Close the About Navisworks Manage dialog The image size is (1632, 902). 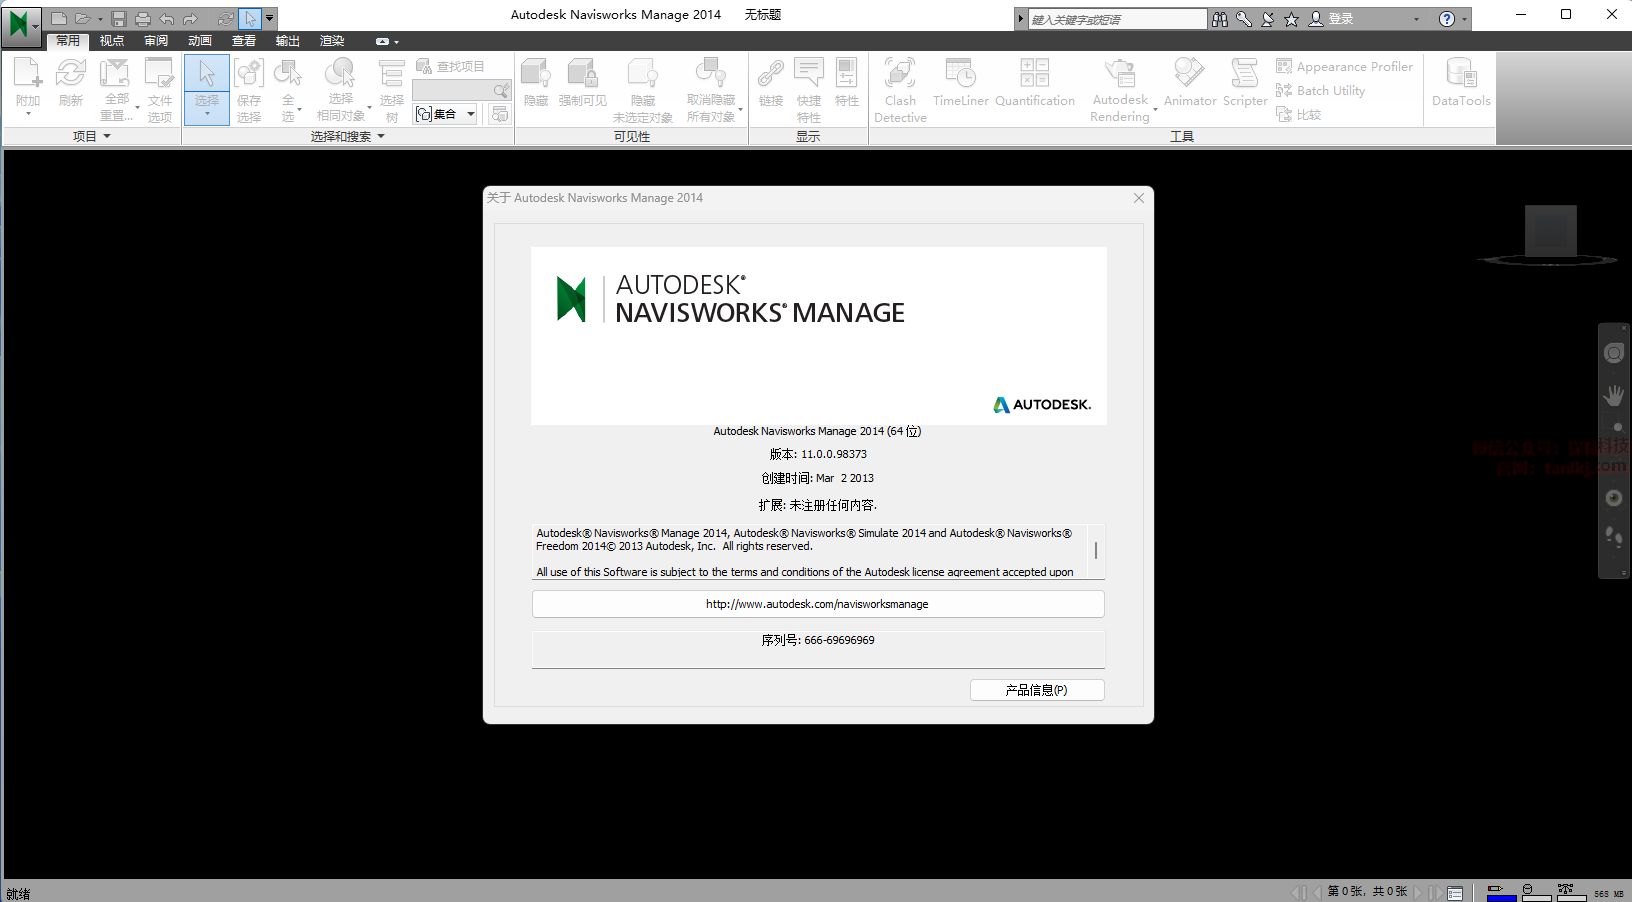pos(1138,198)
